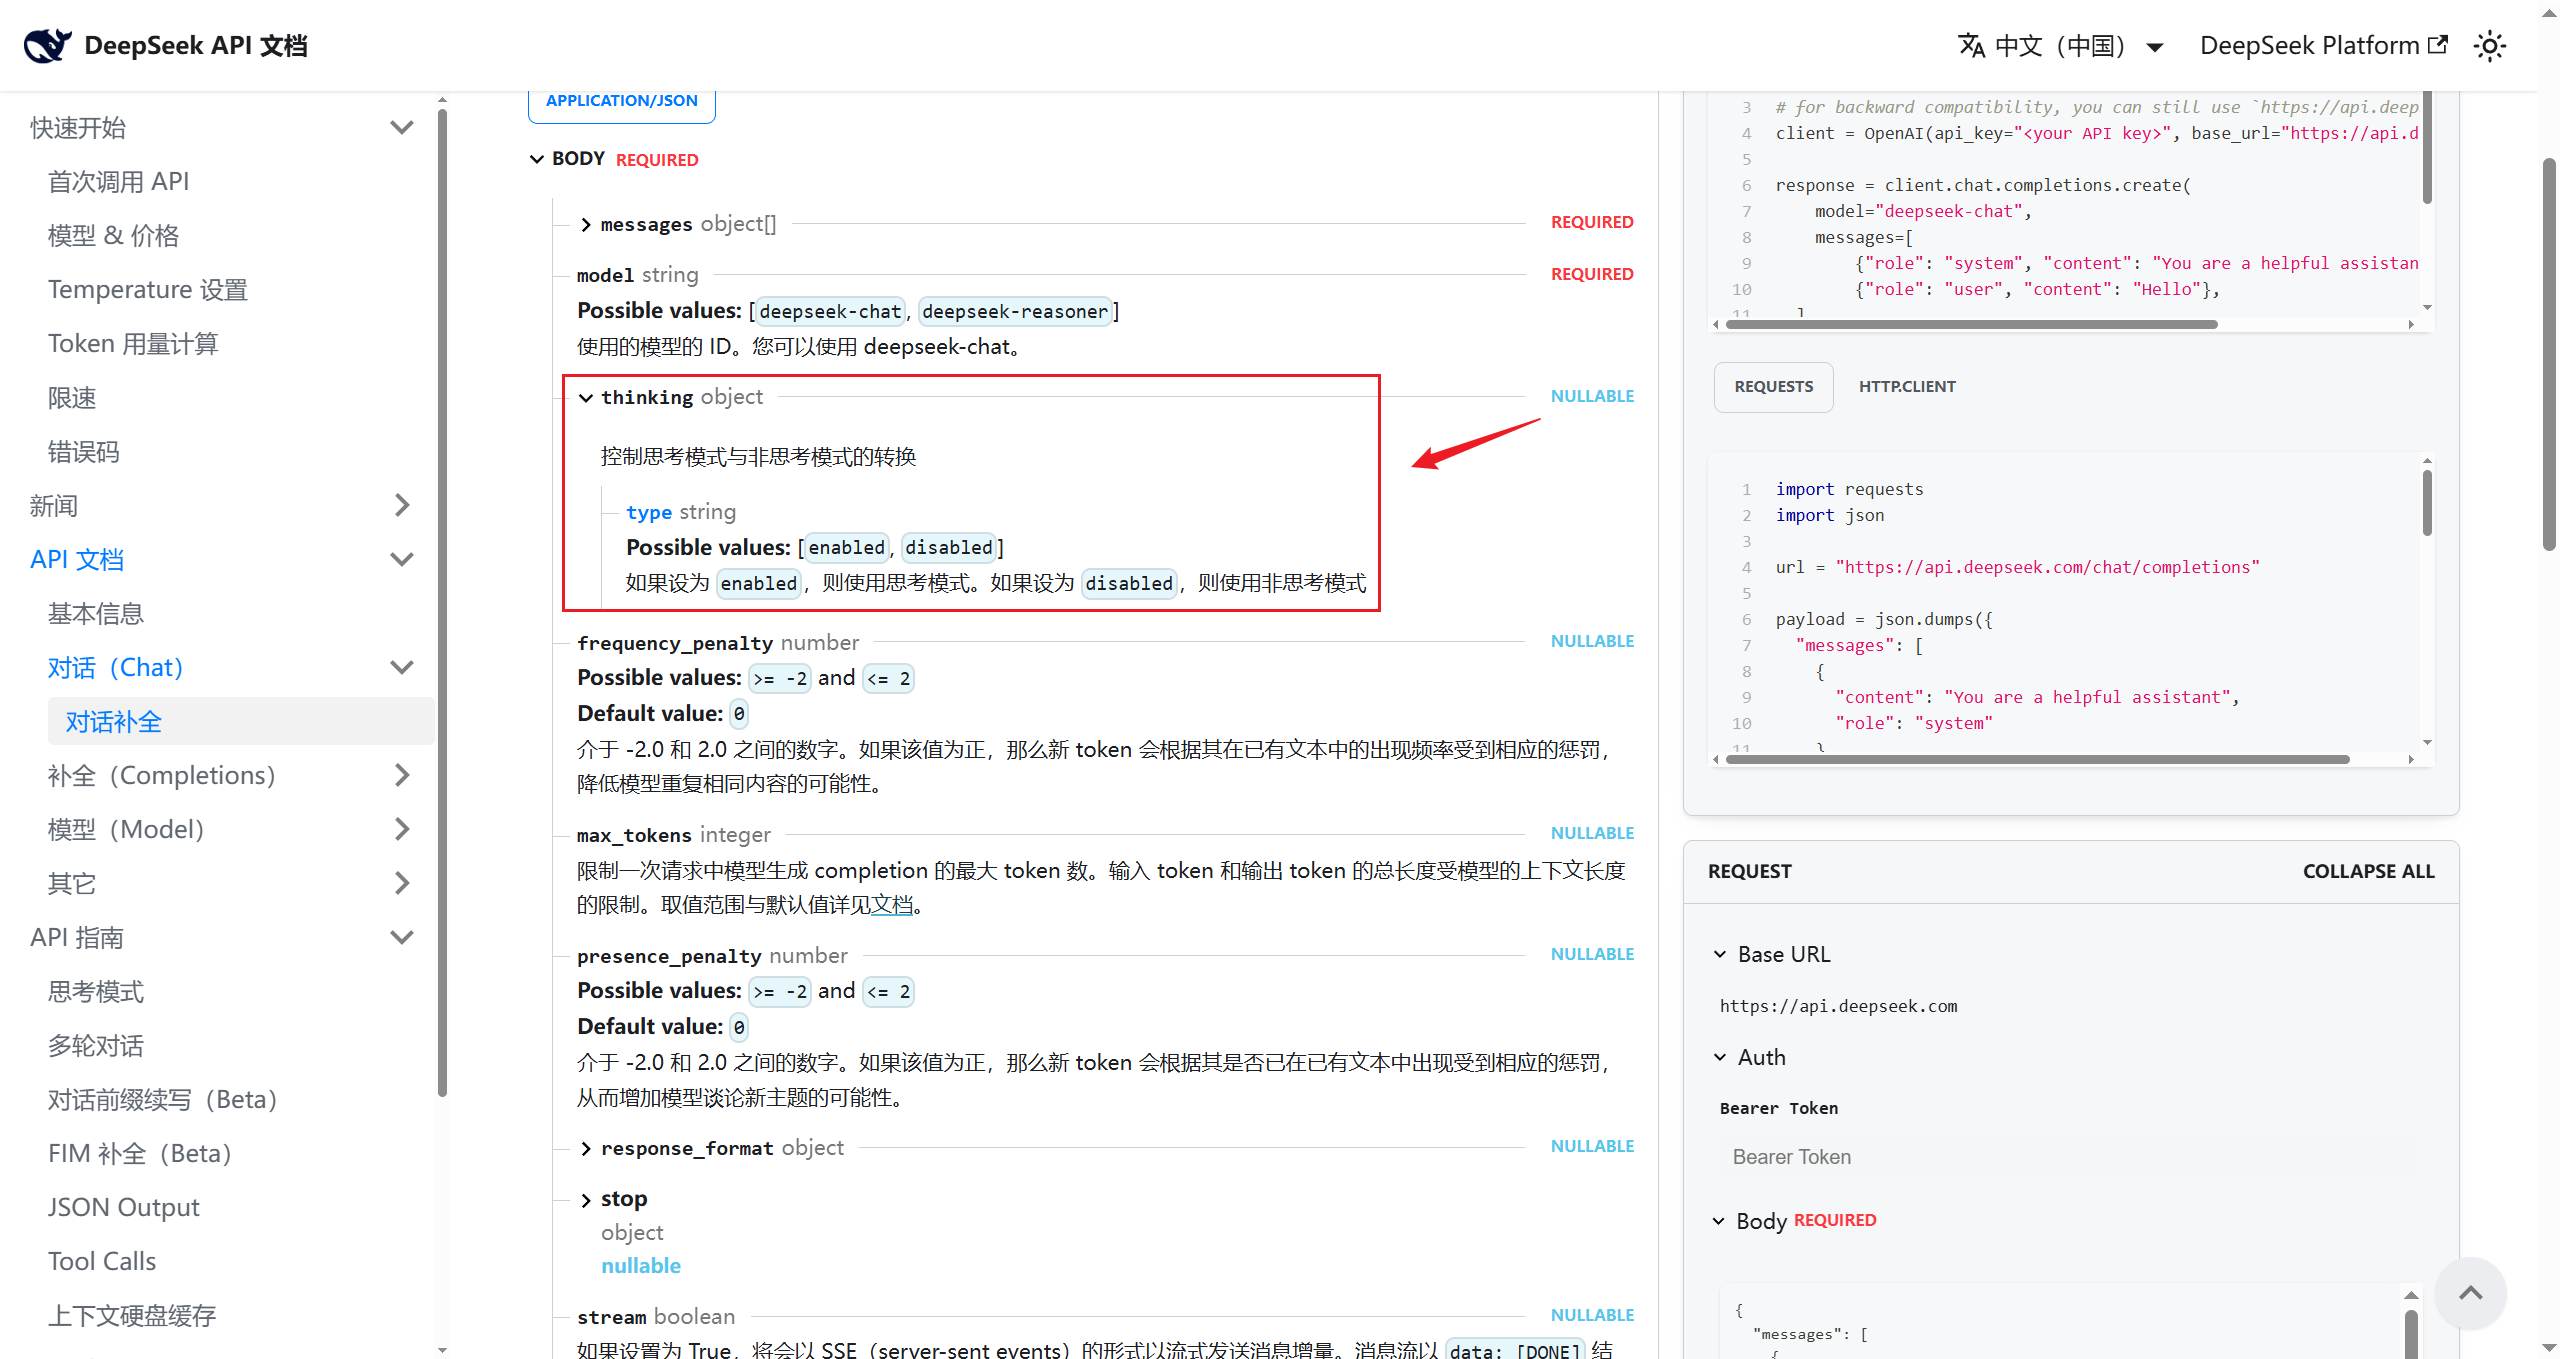Click the main page vertical scrollbar
Image resolution: width=2560 pixels, height=1359 pixels.
[2549, 354]
